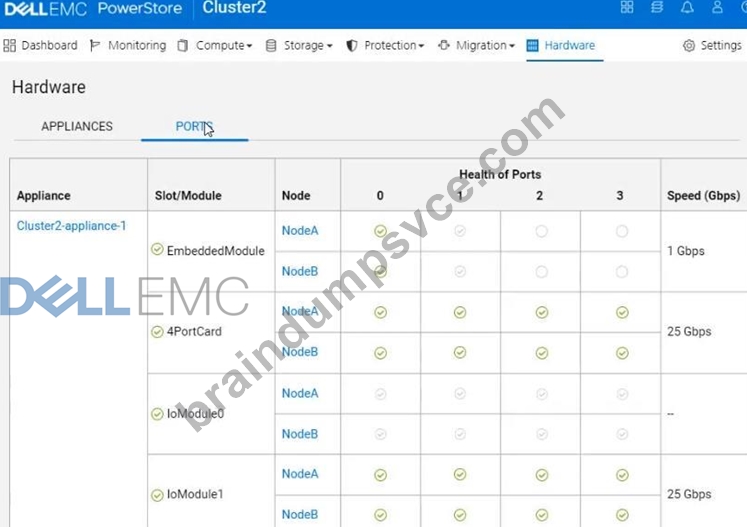Click the grid apps icon in top bar
This screenshot has height=527, width=747.
(x=627, y=7)
